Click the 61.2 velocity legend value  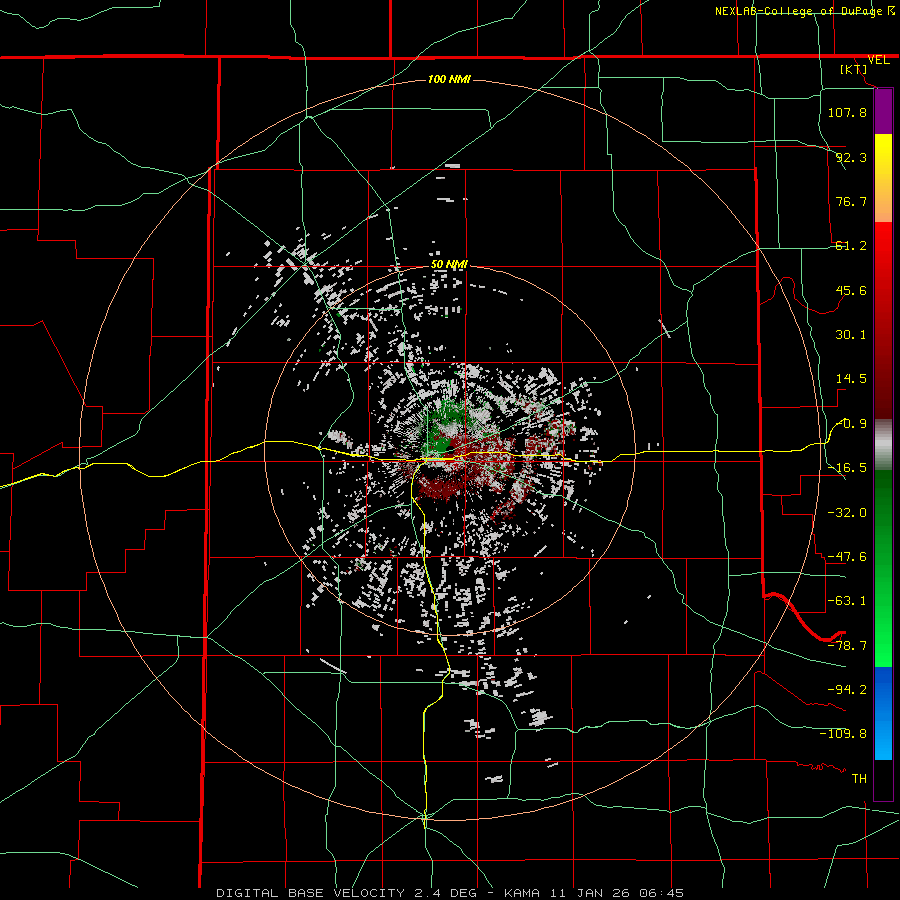pyautogui.click(x=851, y=246)
